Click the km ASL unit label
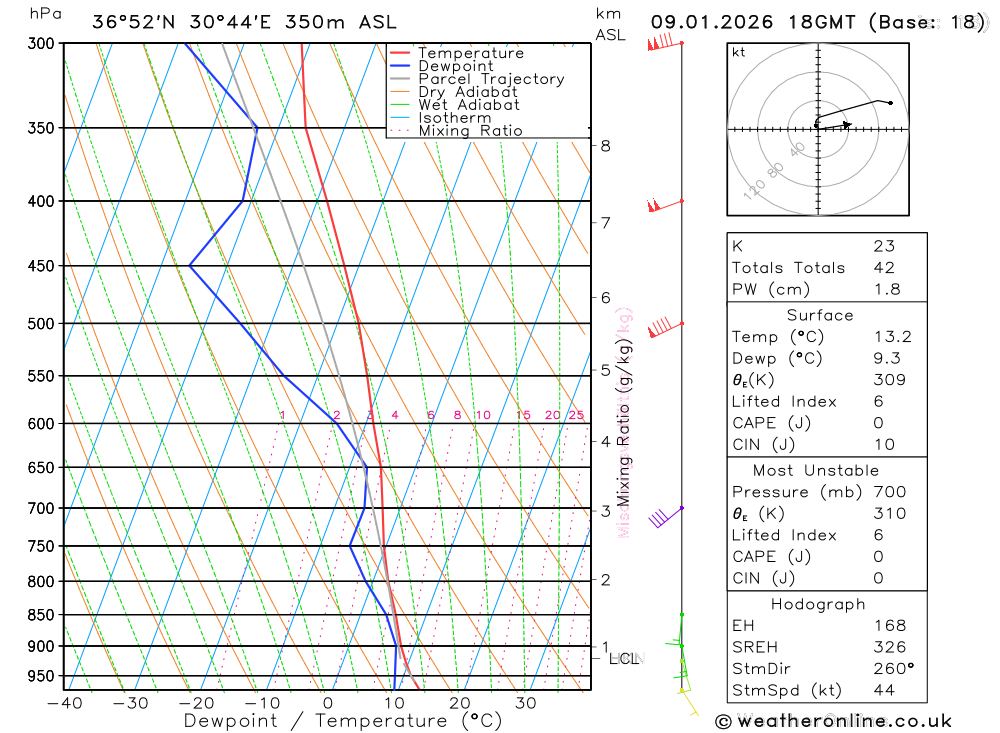 coord(610,25)
